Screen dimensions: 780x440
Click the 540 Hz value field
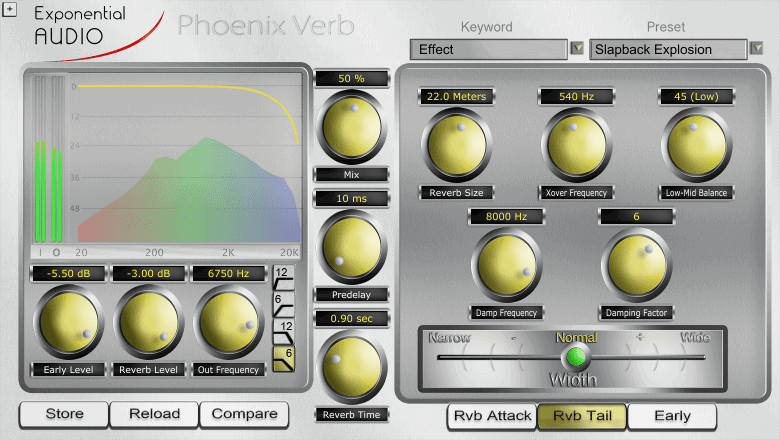point(577,96)
